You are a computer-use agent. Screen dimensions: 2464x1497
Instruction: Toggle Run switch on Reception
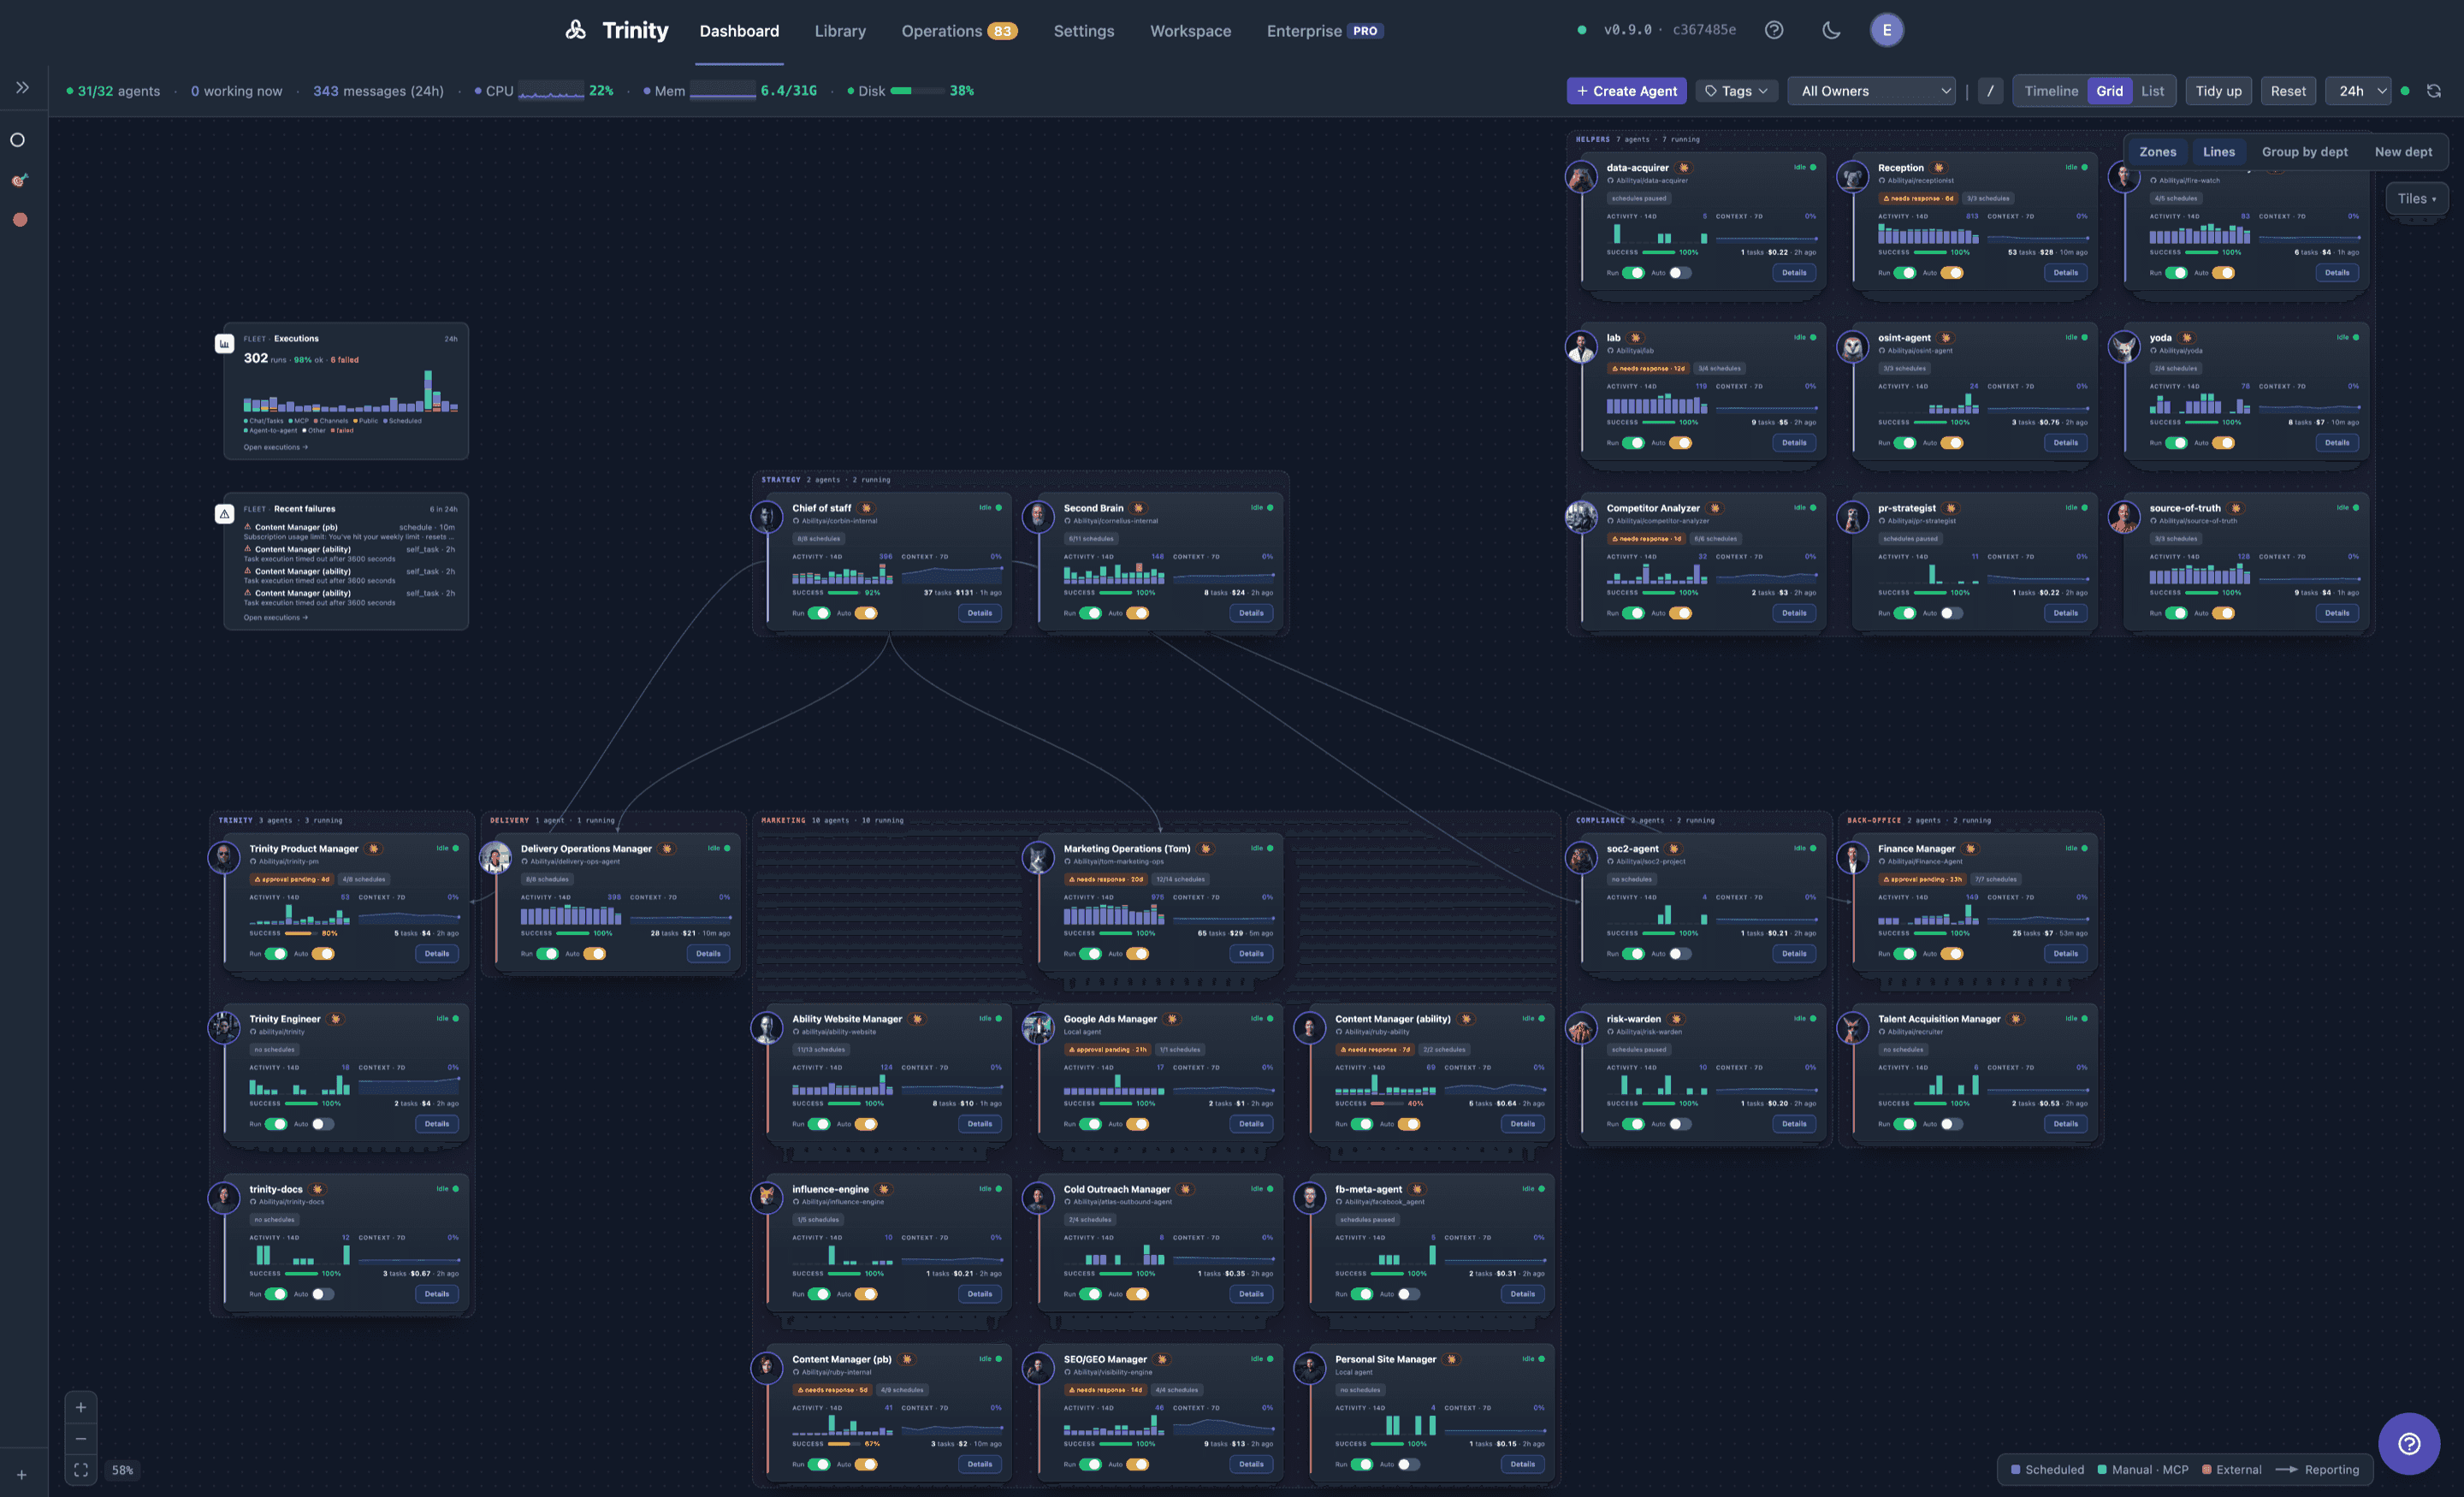[1905, 273]
